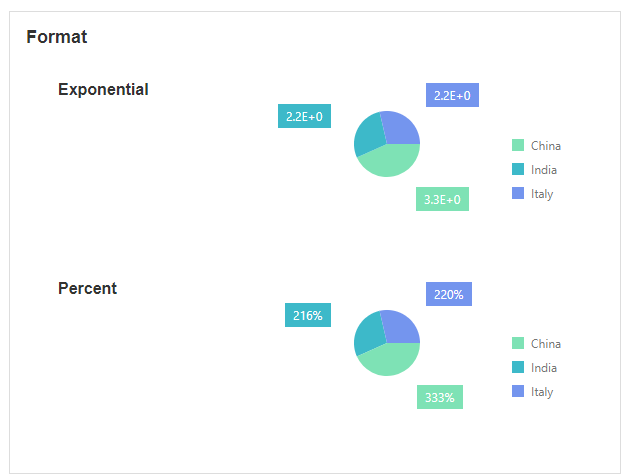Click India legend swatch in Percent chart

coord(518,368)
